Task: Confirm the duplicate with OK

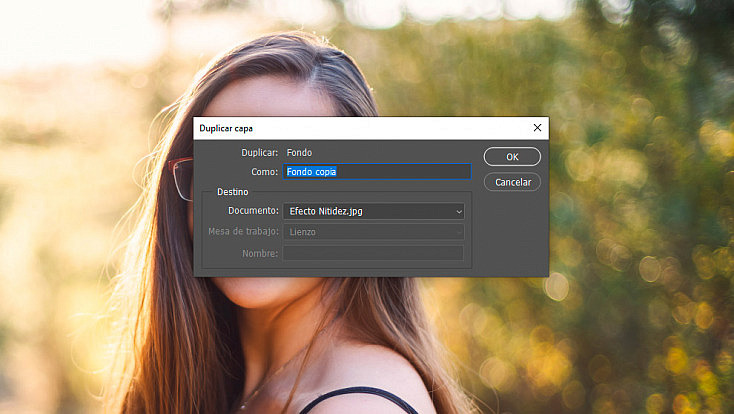Action: [x=512, y=157]
